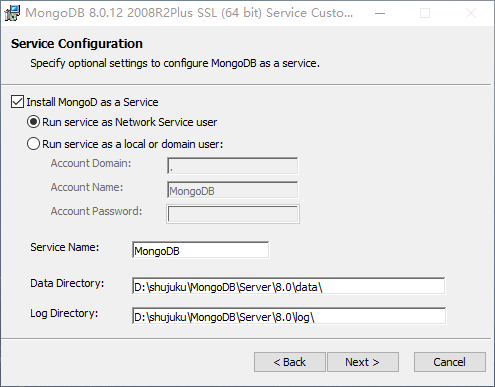The height and width of the screenshot is (387, 495).
Task: Click the Account Name label
Action: pos(87,187)
